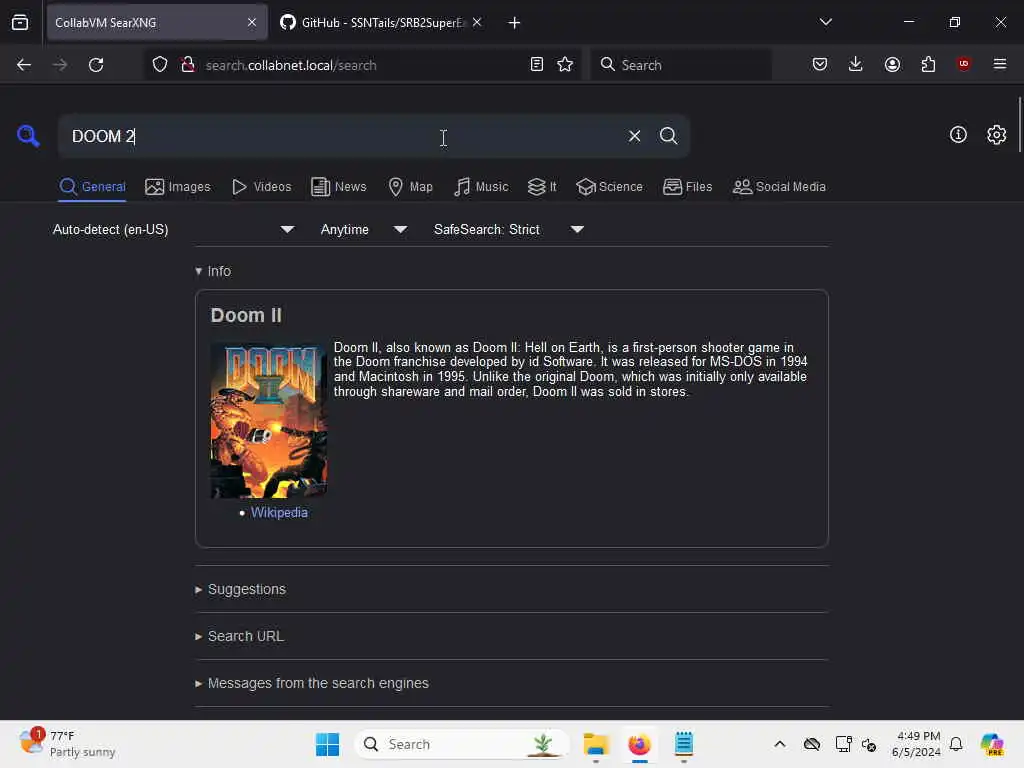Collapse the Info section

tap(213, 271)
